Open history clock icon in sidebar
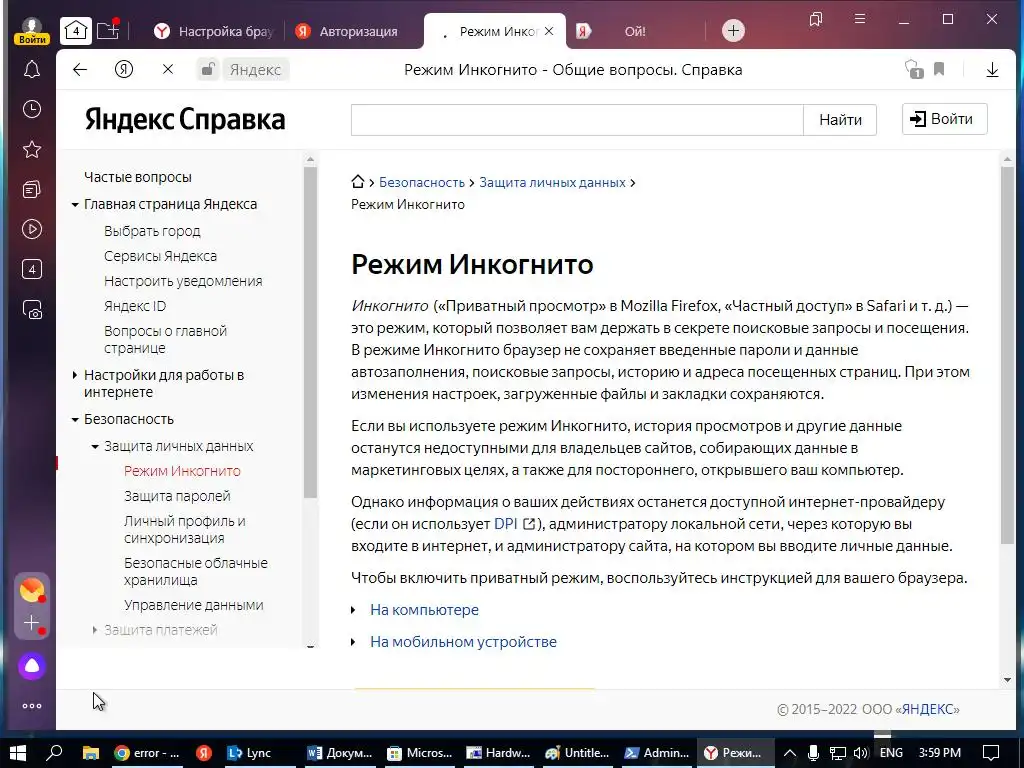The height and width of the screenshot is (768, 1024). (x=31, y=109)
